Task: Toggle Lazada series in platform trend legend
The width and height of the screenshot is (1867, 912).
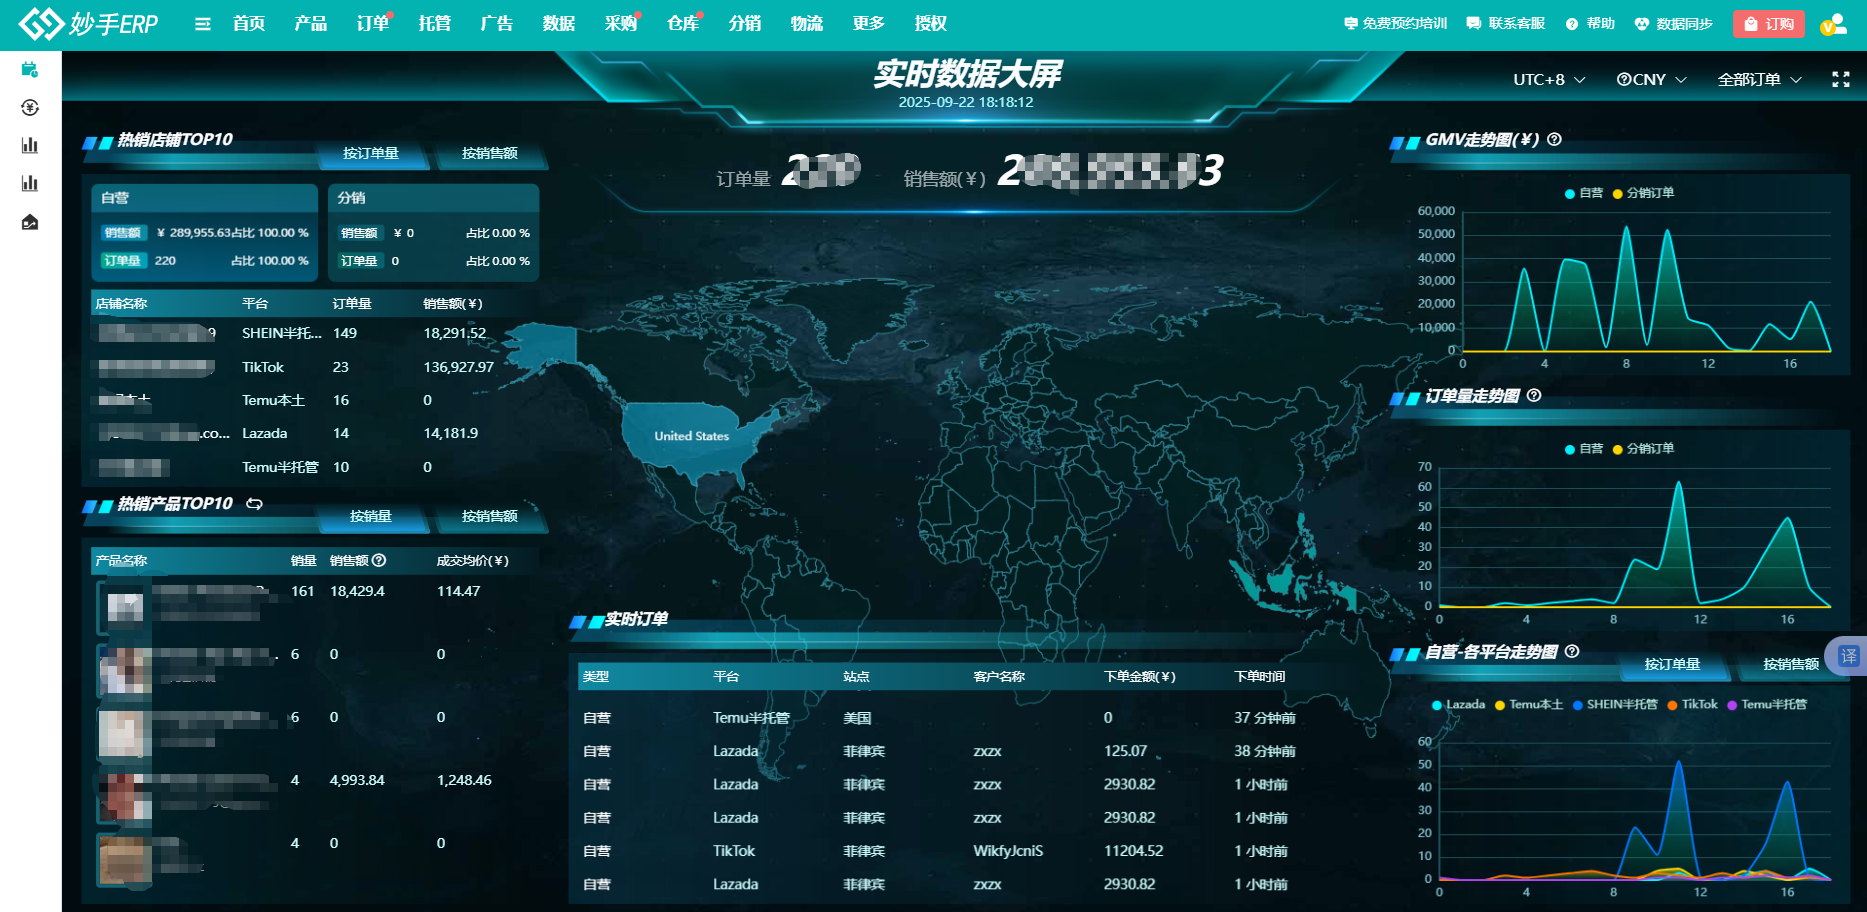Action: tap(1458, 704)
